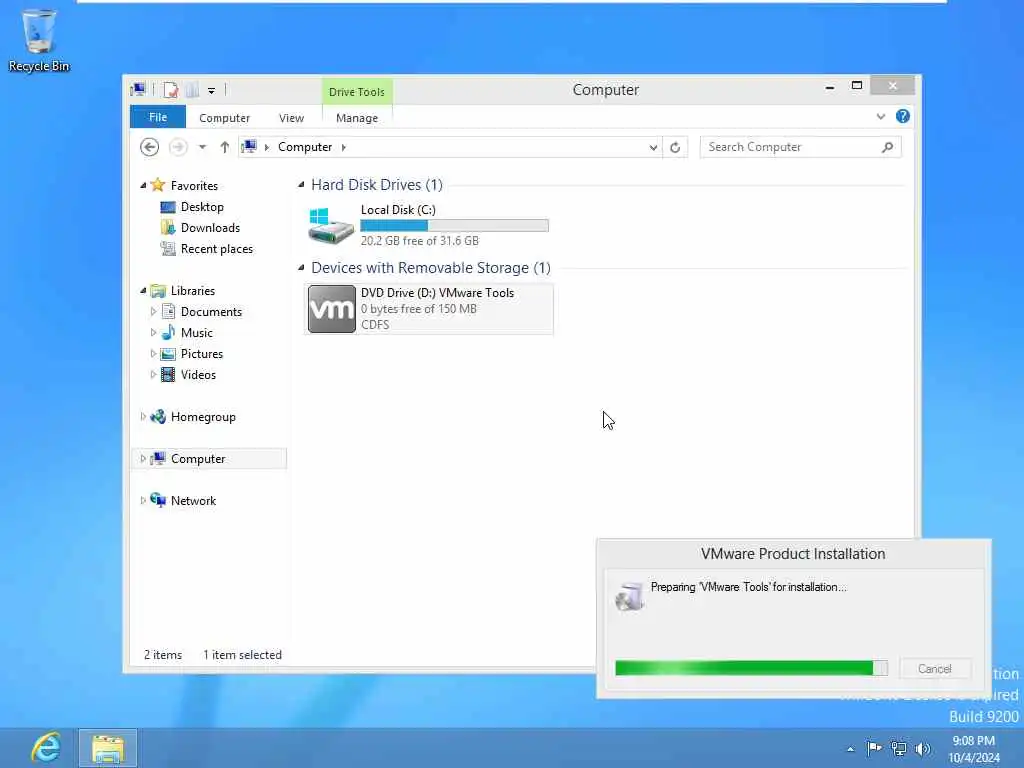Open Action Center flag icon
The height and width of the screenshot is (768, 1024).
[874, 748]
